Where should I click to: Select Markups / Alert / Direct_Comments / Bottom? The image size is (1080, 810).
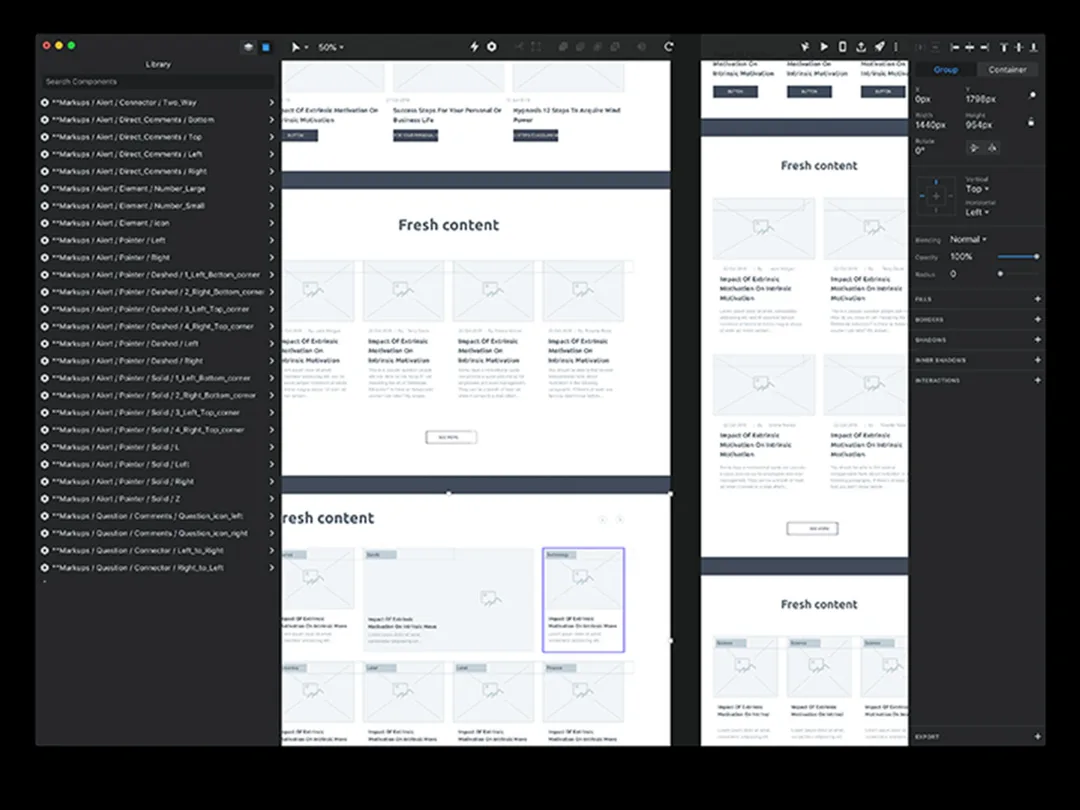(x=157, y=119)
